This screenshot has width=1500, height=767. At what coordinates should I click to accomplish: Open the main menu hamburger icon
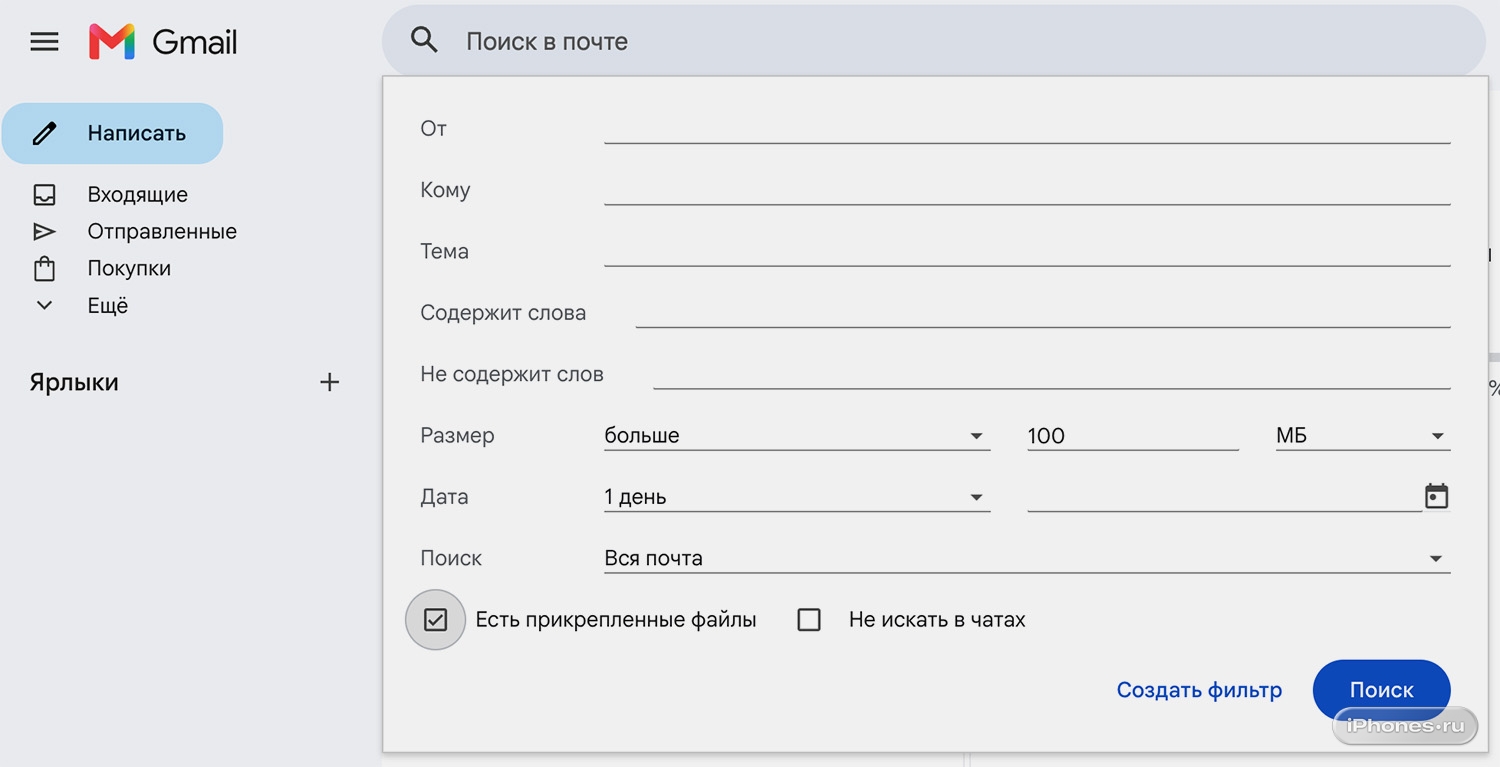pyautogui.click(x=44, y=42)
